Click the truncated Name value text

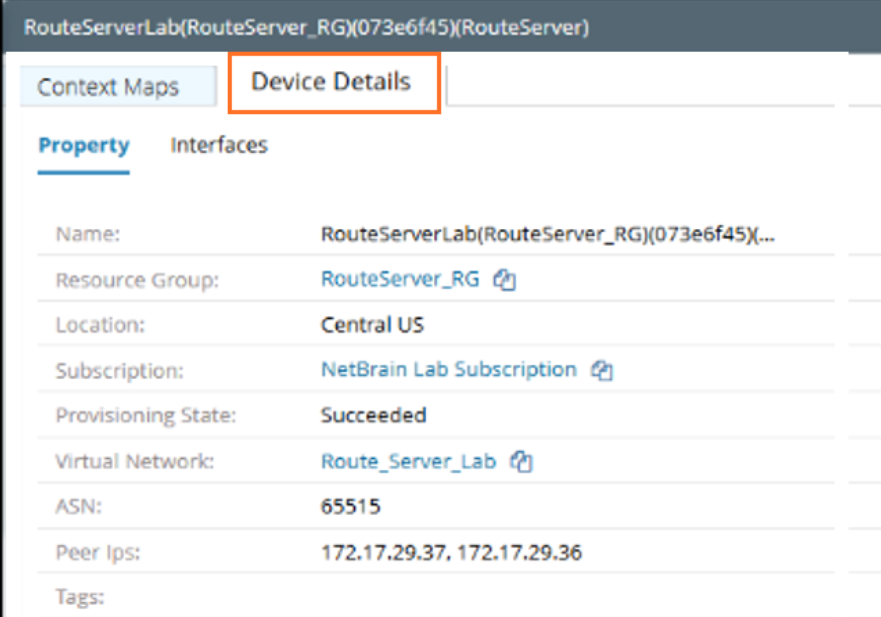547,235
